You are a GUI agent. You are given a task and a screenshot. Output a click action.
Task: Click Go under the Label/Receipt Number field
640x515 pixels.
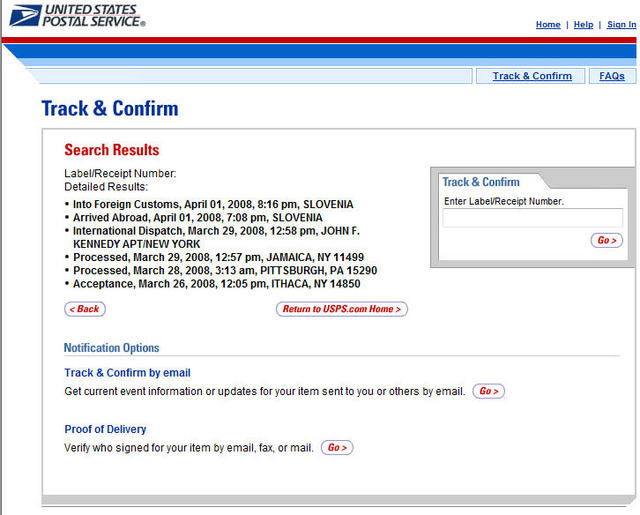607,240
